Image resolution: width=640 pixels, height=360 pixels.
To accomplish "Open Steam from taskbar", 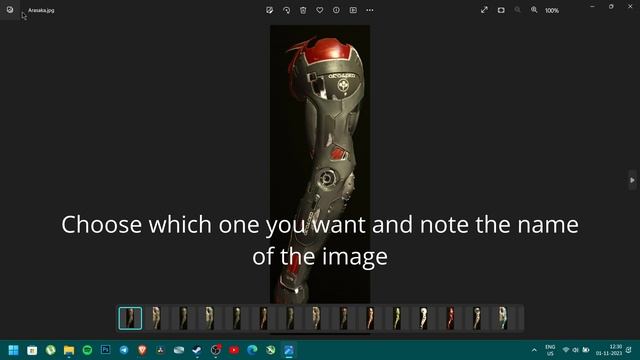I will (197, 350).
